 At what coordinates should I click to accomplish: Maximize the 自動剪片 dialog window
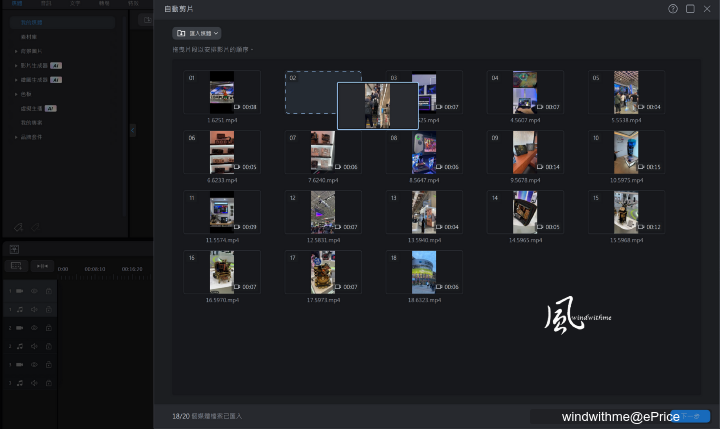point(690,9)
